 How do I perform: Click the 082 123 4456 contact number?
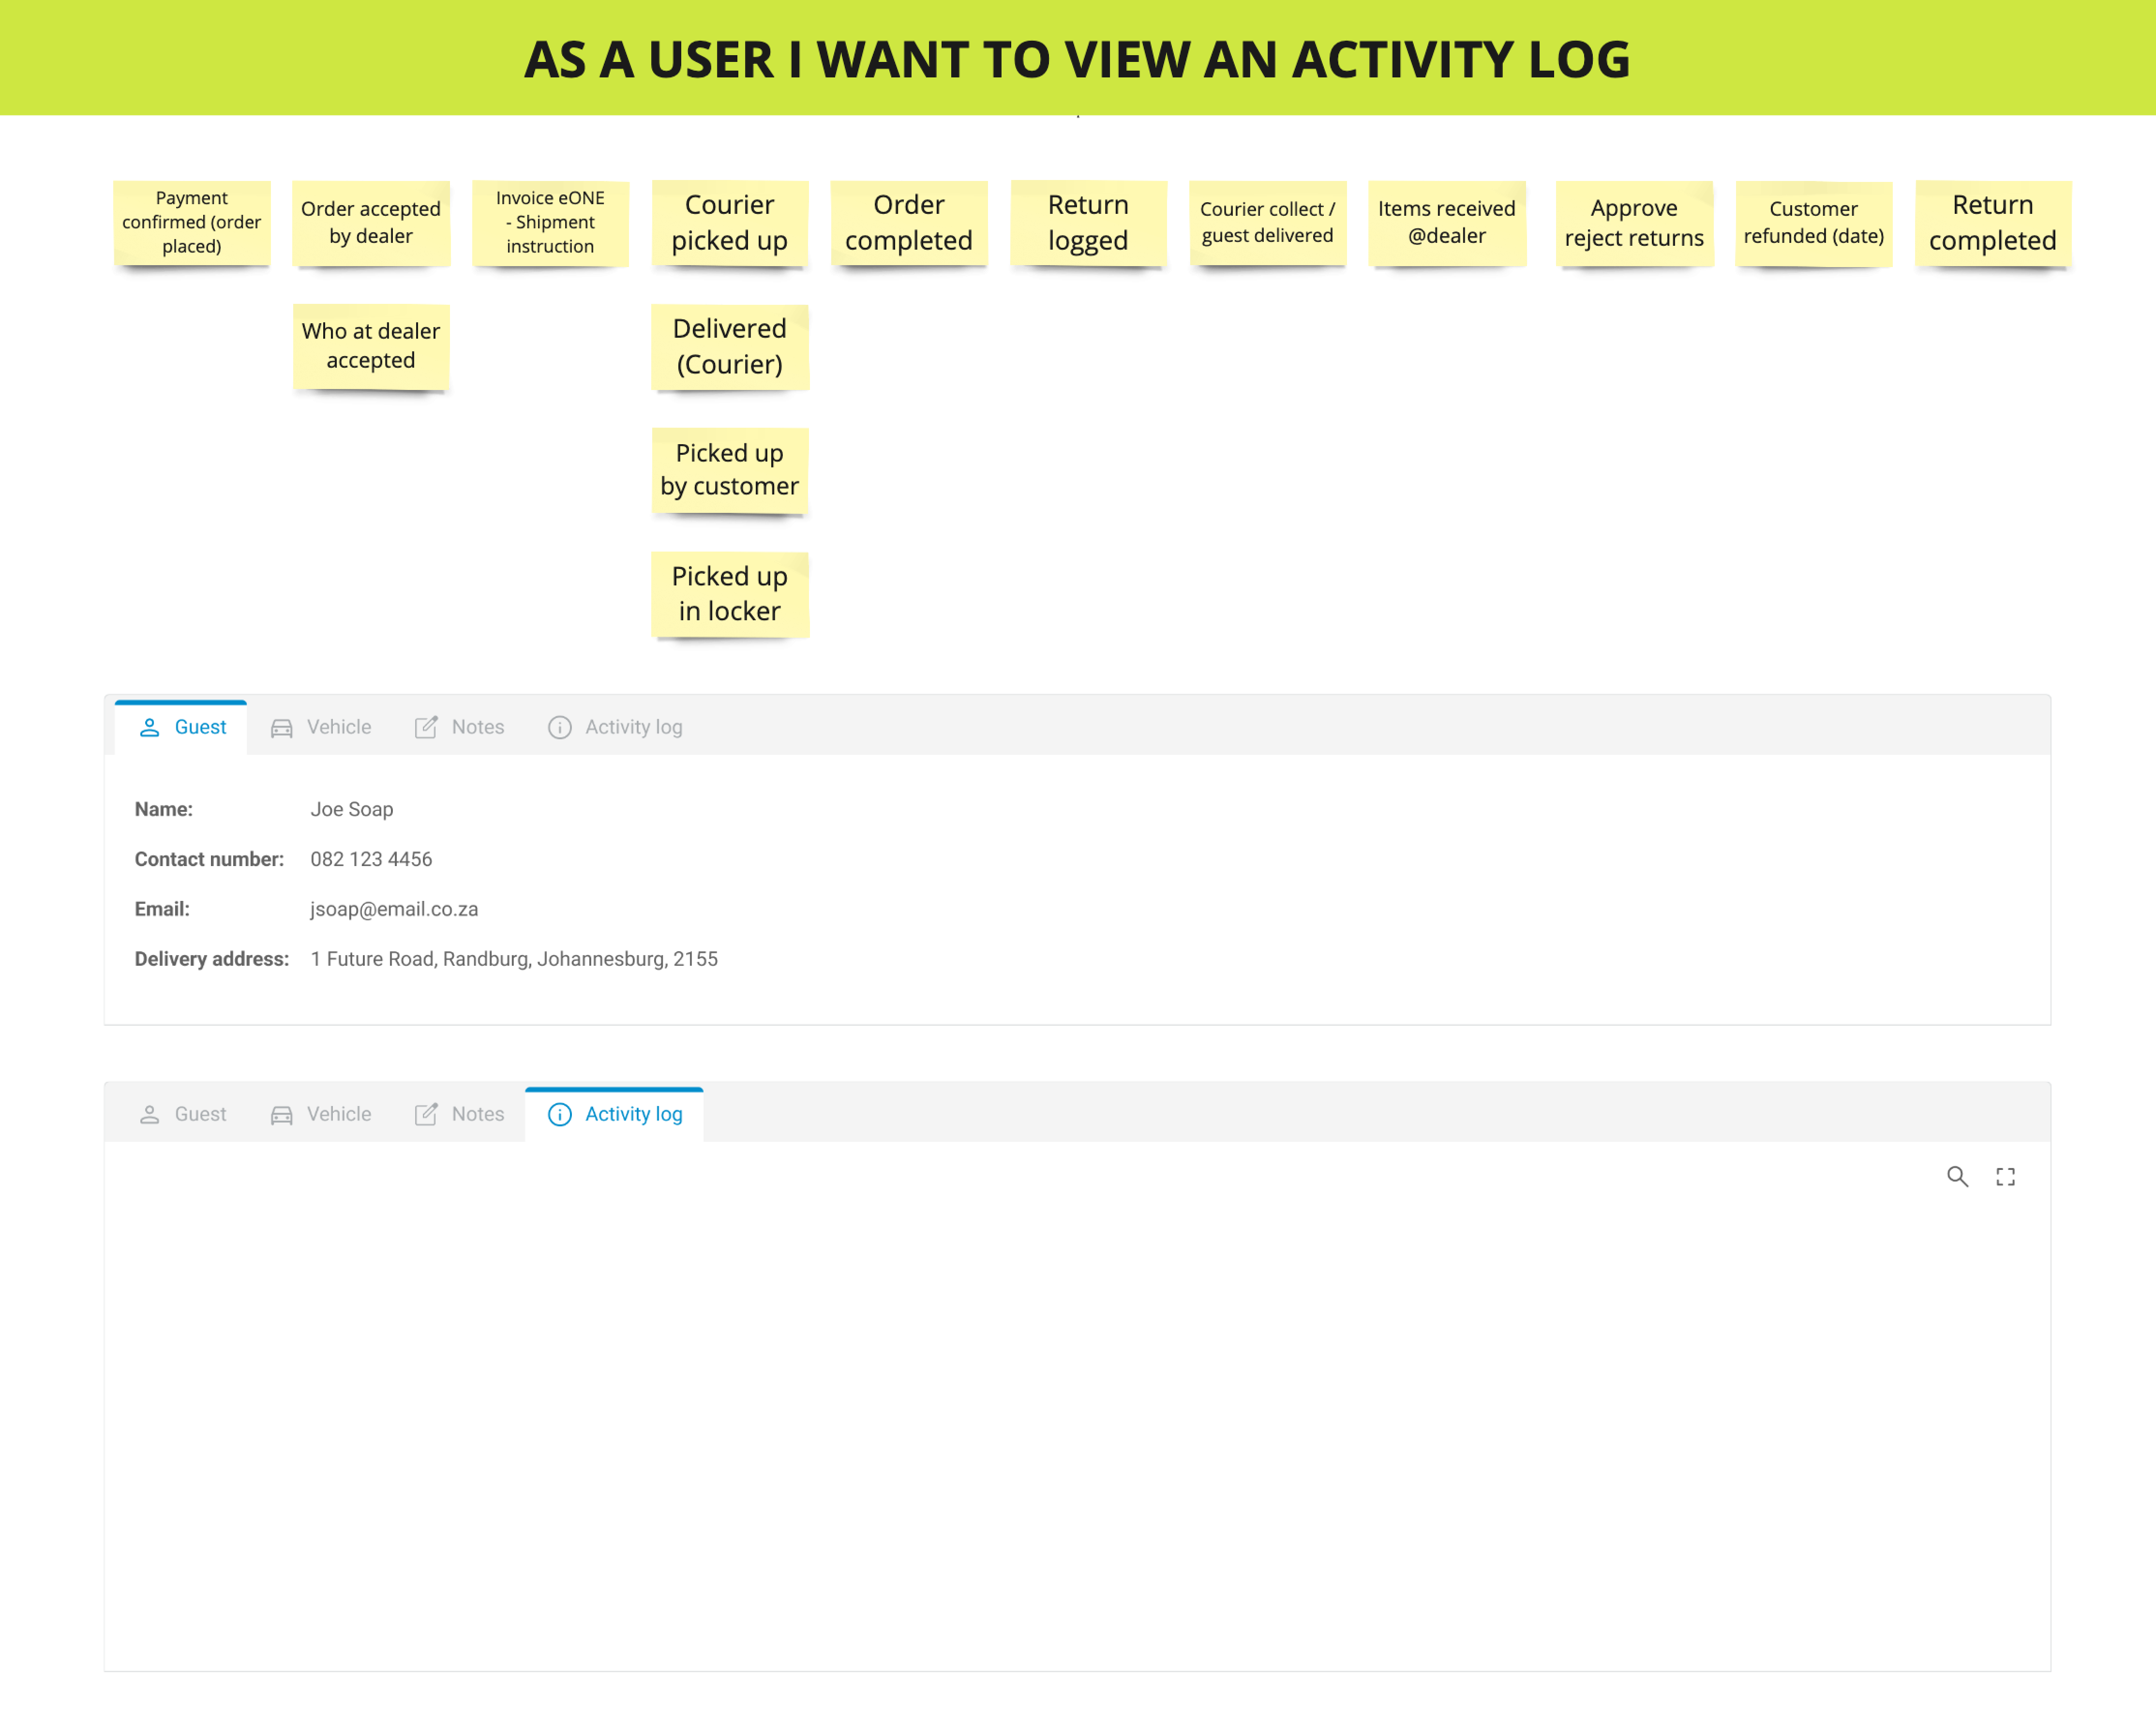371,859
